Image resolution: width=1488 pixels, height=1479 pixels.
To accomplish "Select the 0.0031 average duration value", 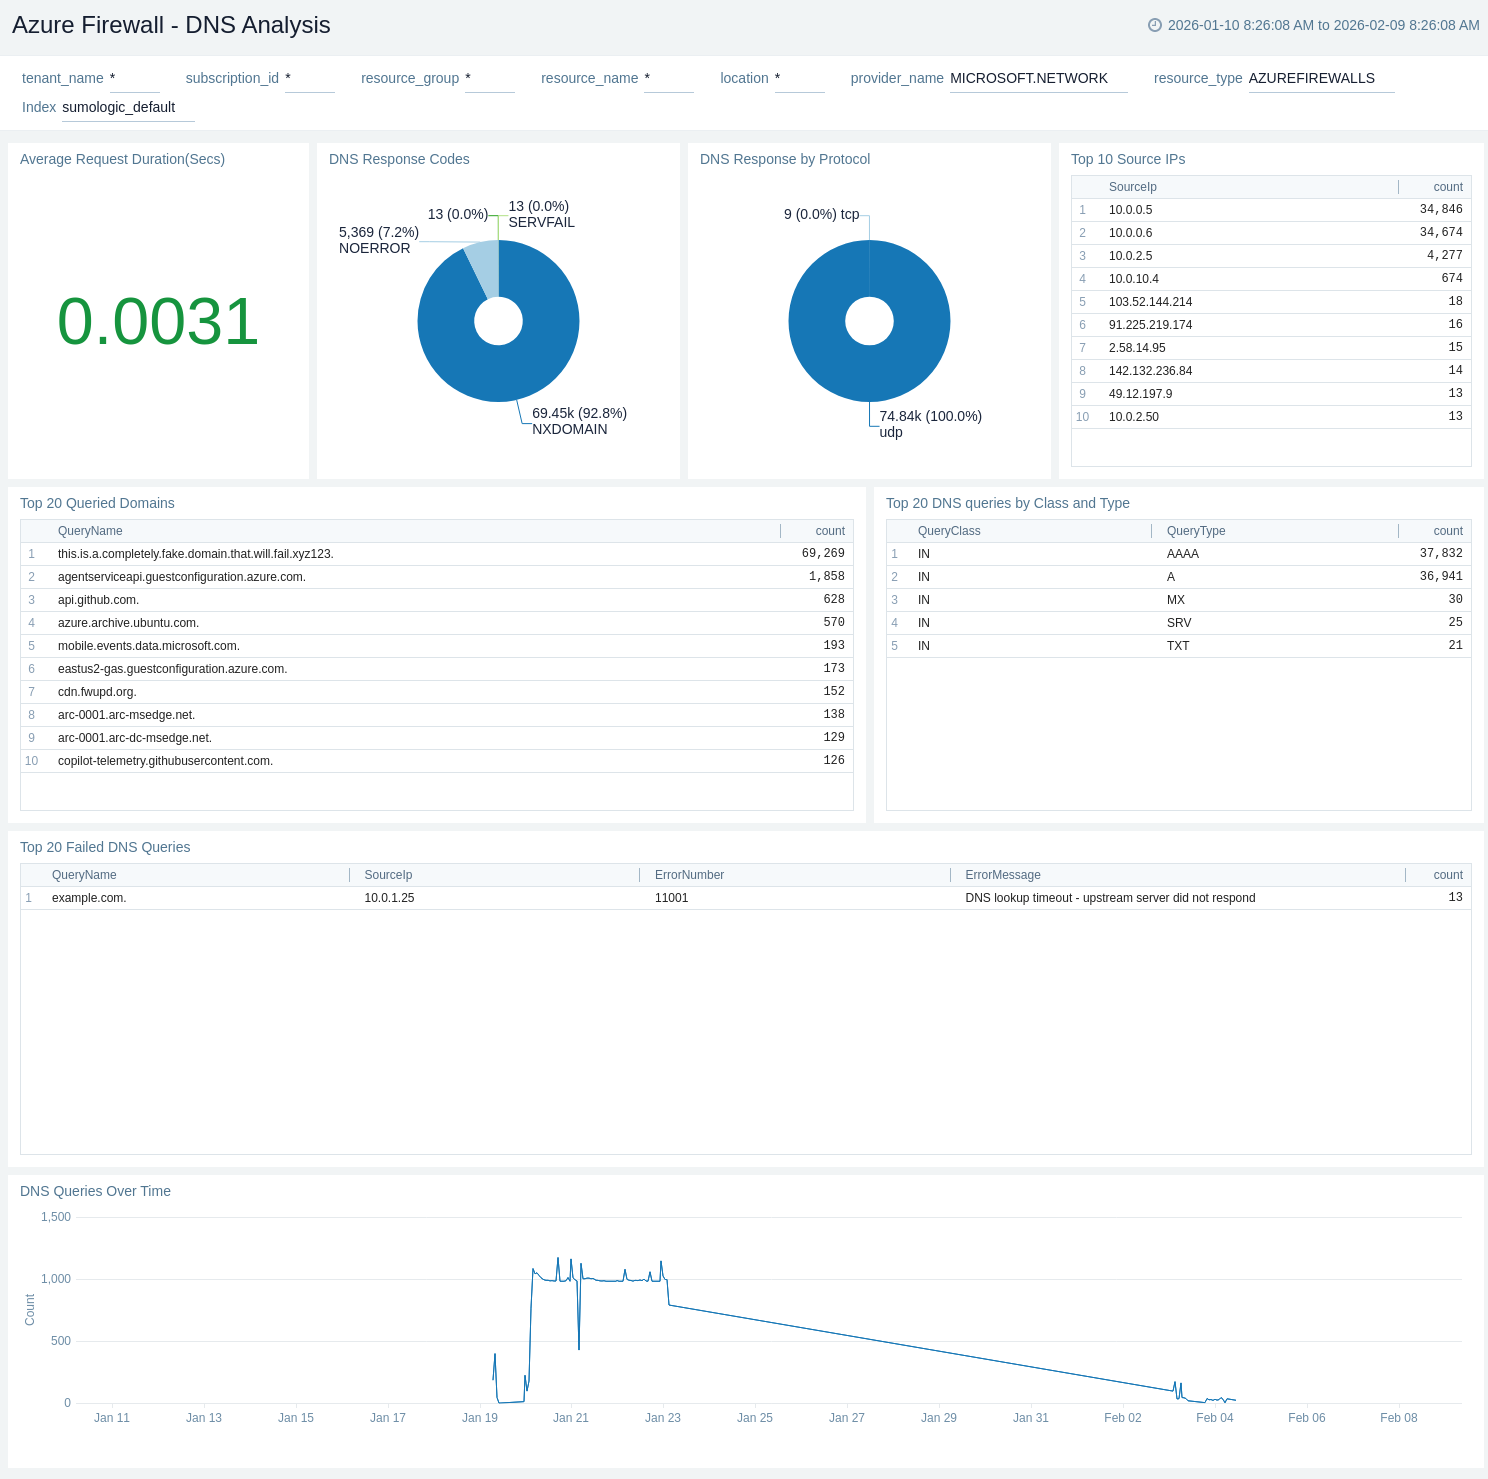I will coord(158,322).
